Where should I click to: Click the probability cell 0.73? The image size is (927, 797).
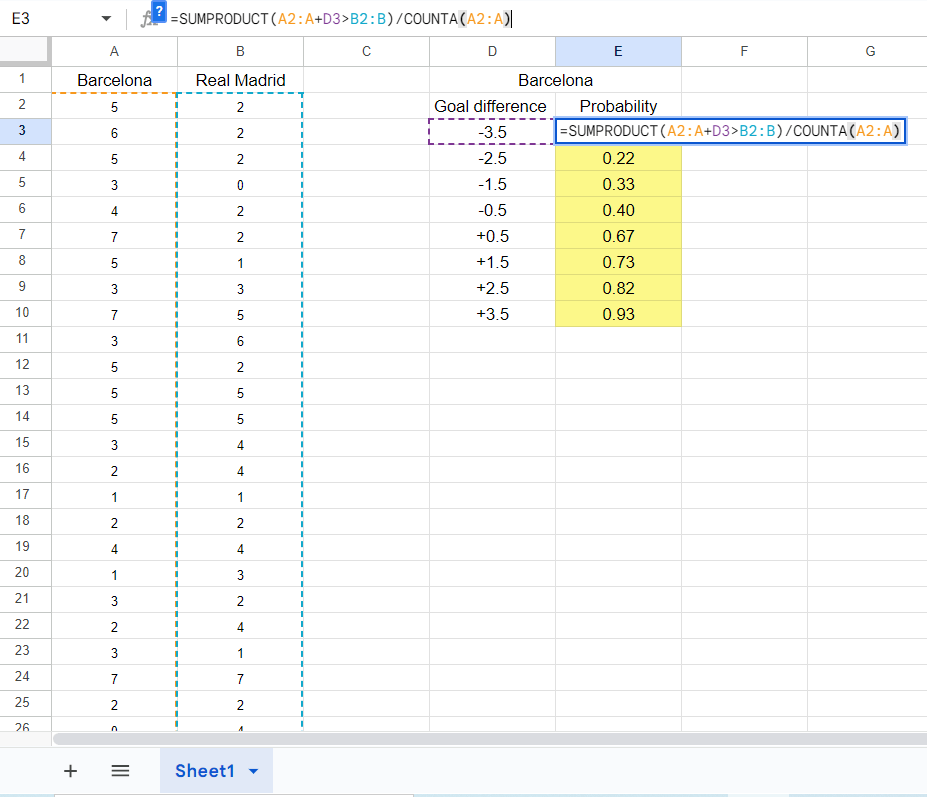[x=618, y=262]
